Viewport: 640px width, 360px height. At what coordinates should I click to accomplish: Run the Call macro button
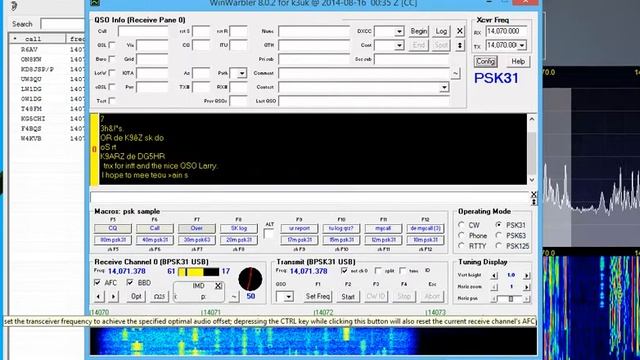point(155,228)
